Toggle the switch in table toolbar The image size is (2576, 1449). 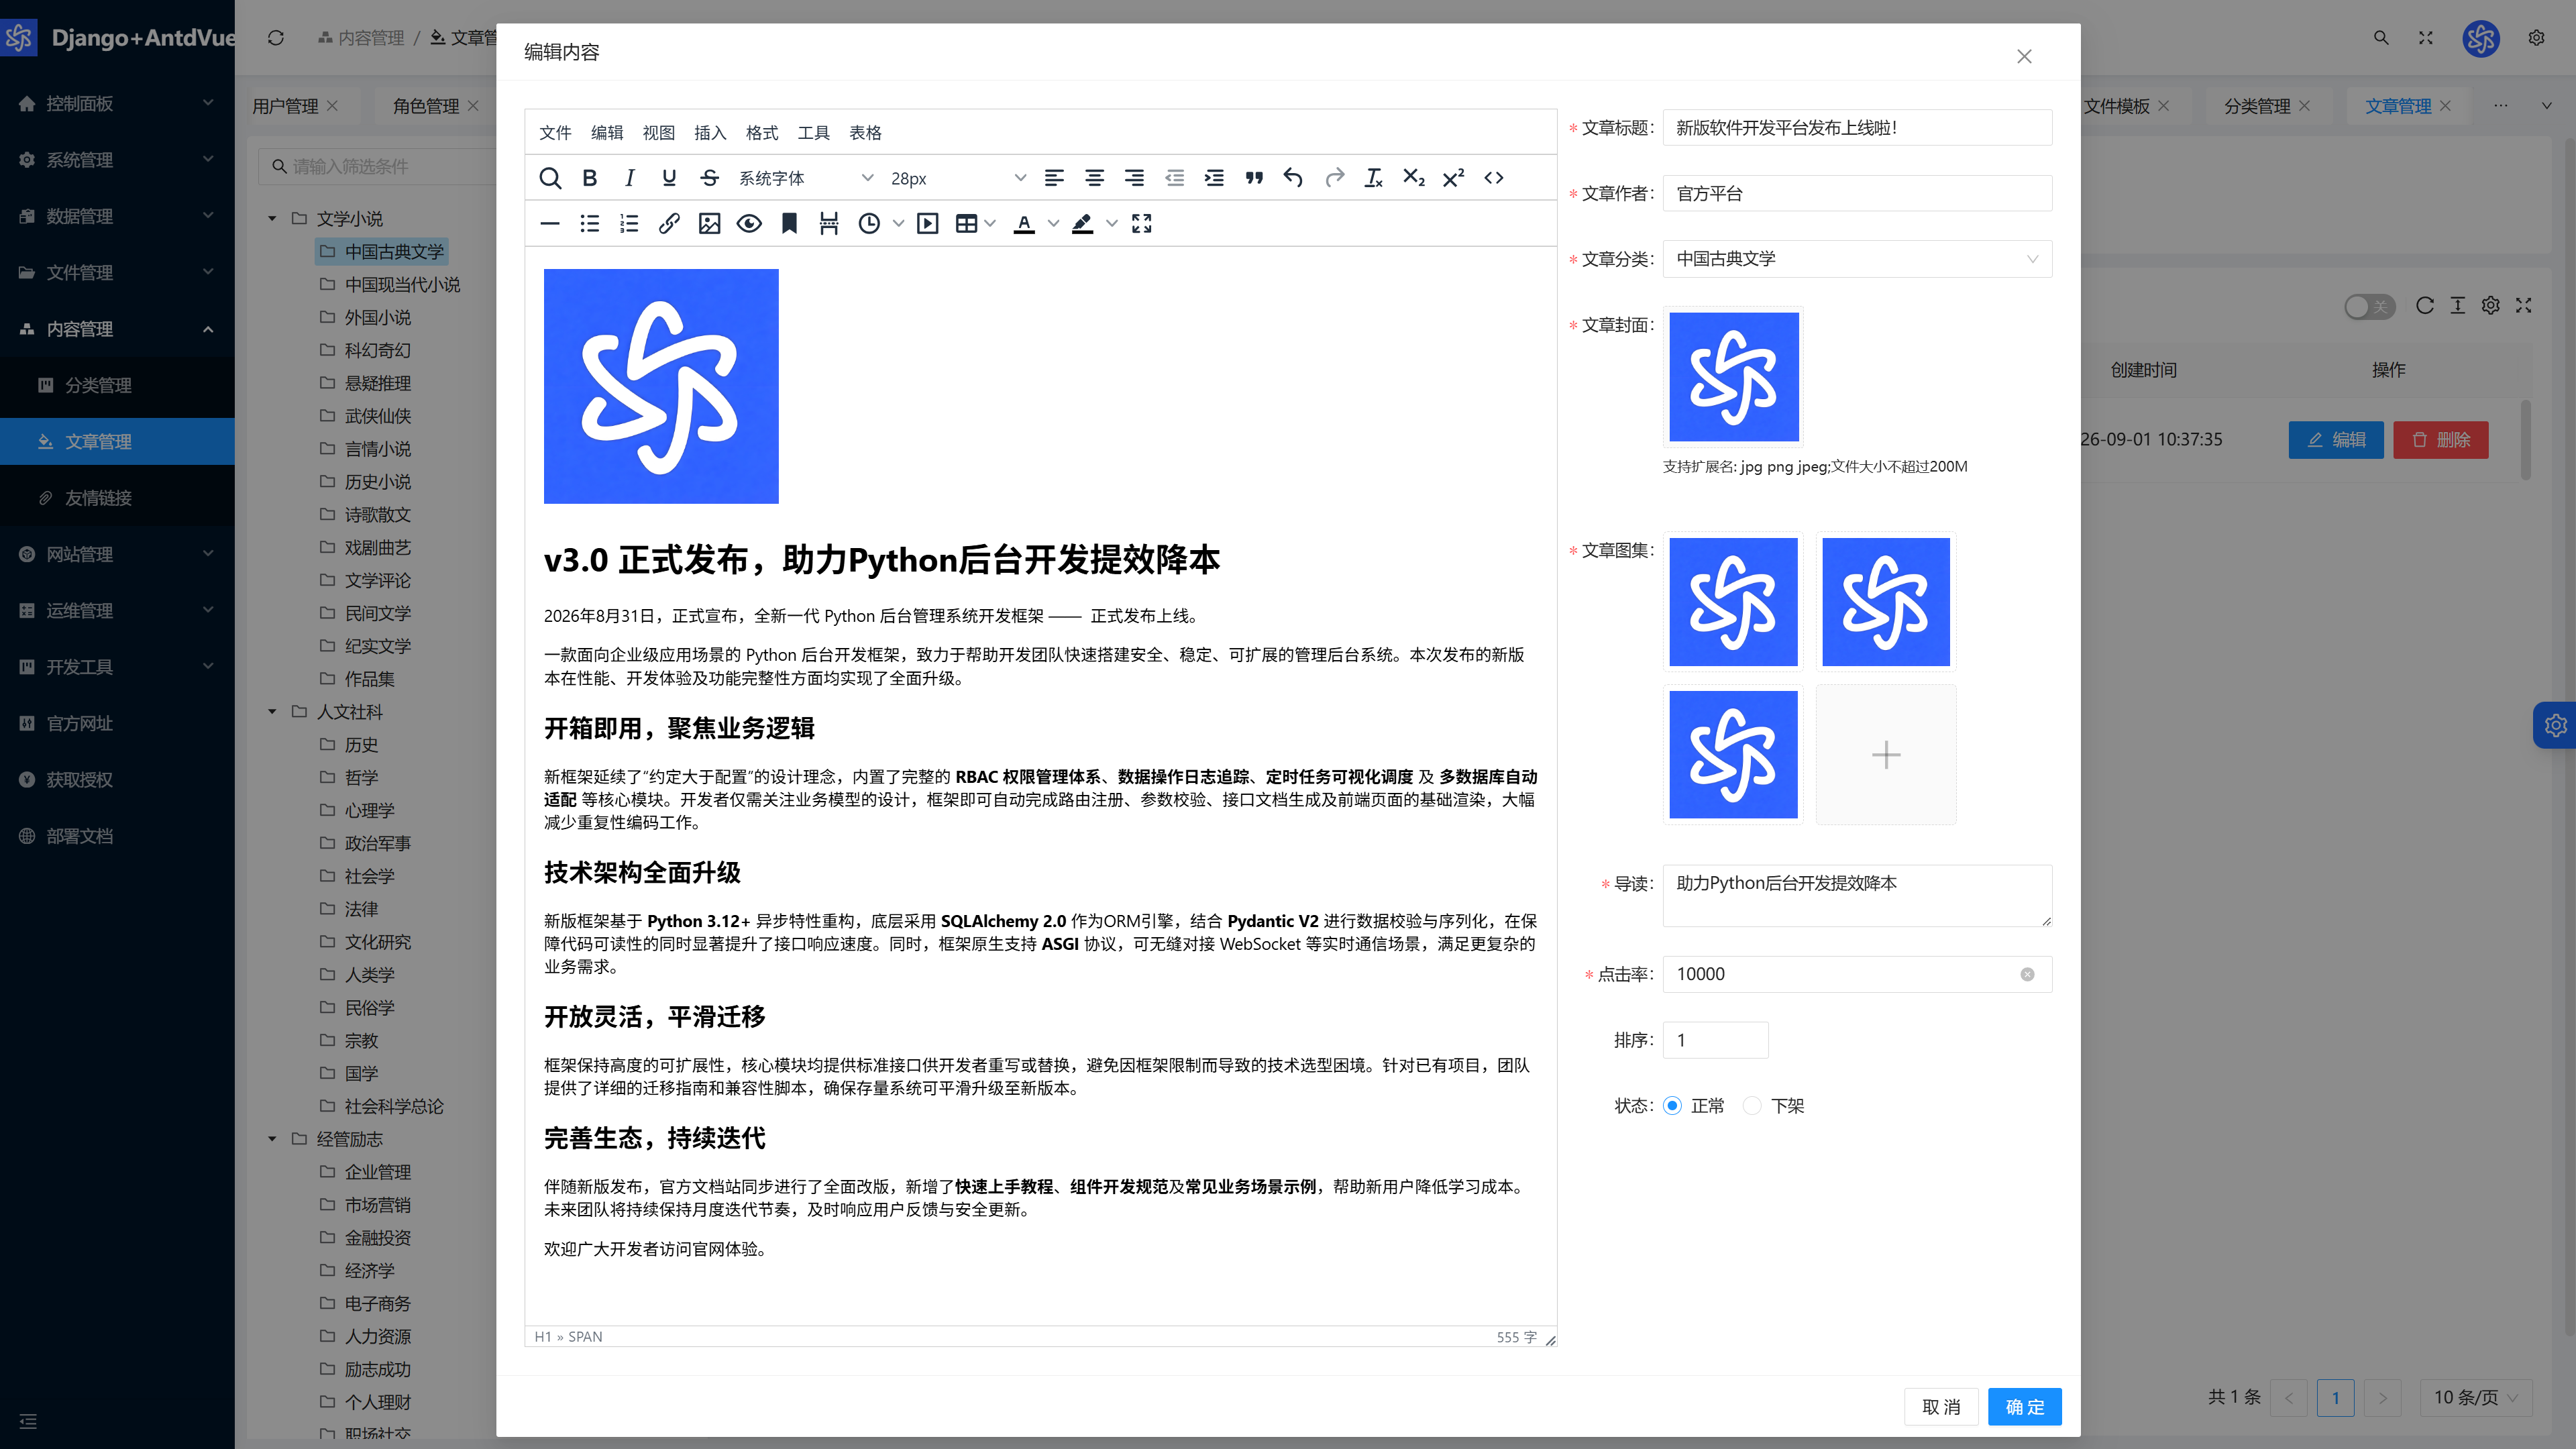[x=2369, y=306]
